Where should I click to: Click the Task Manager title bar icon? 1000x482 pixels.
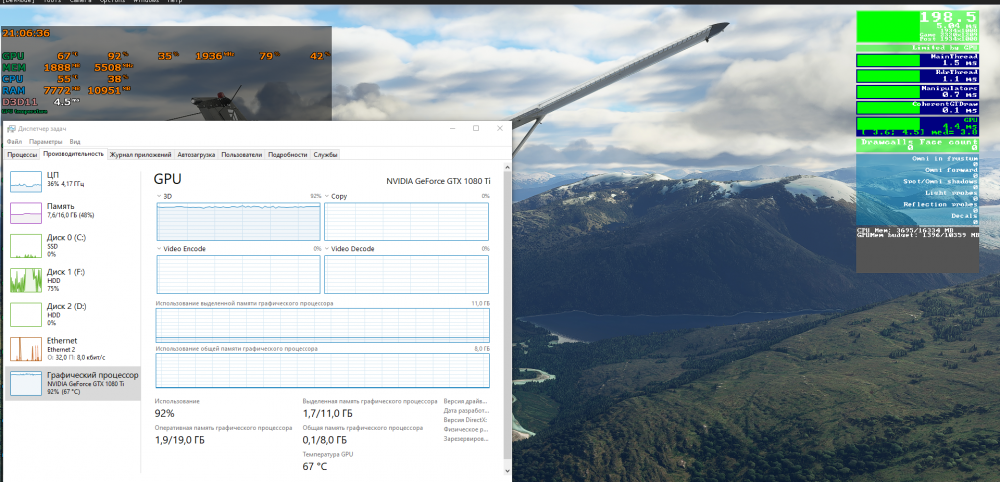(x=11, y=128)
